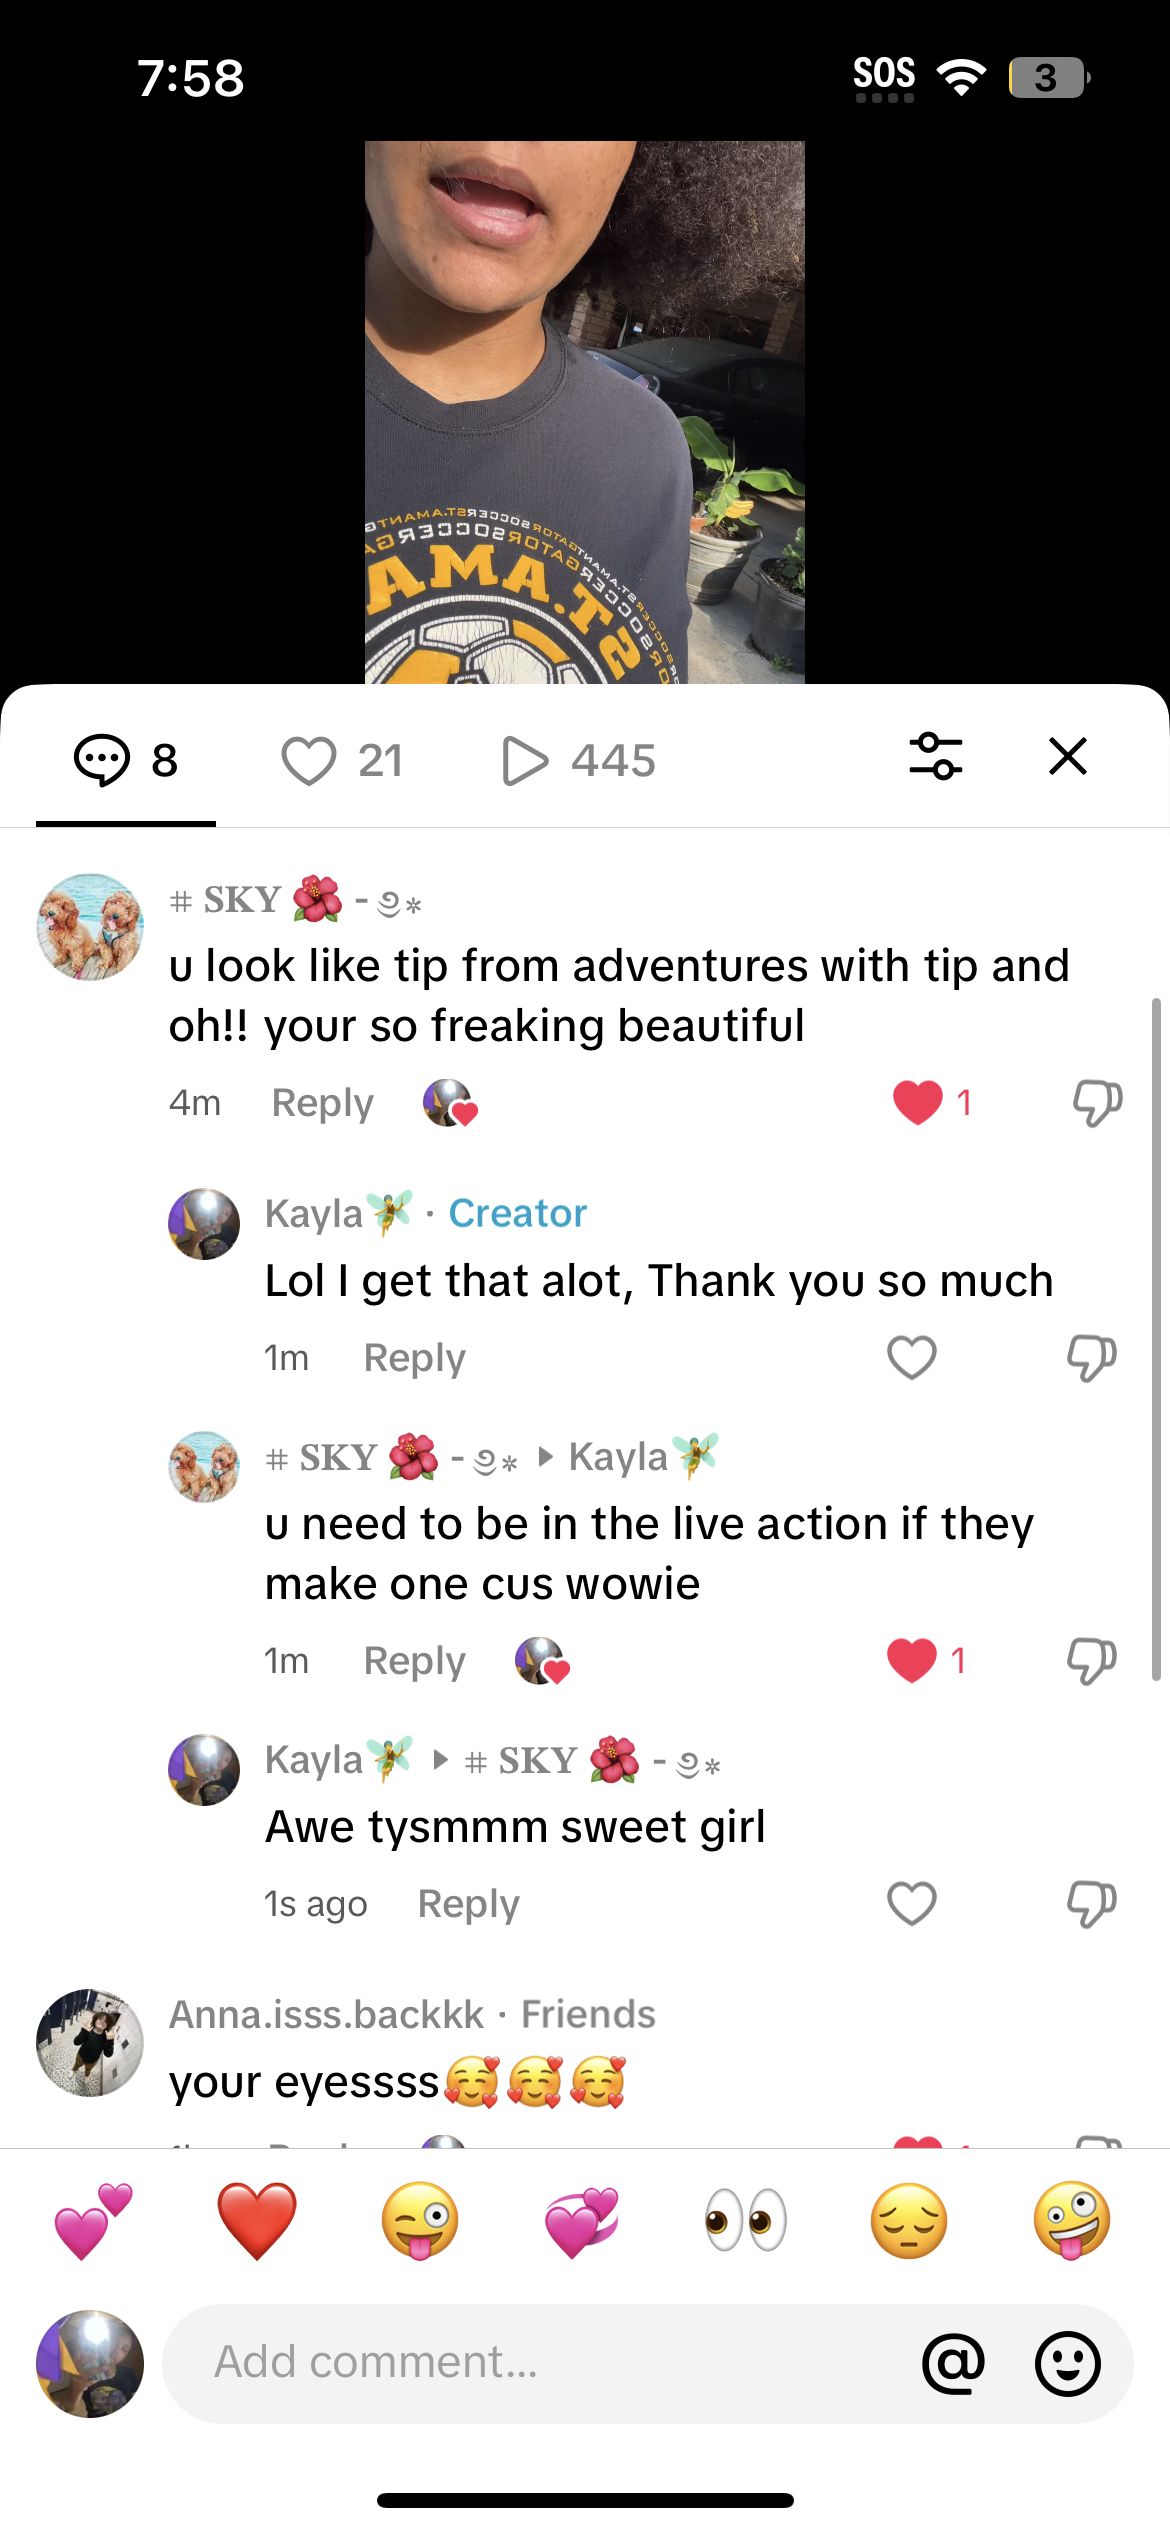Switch to the comments tab showing 8
Image resolution: width=1170 pixels, height=2532 pixels.
126,760
